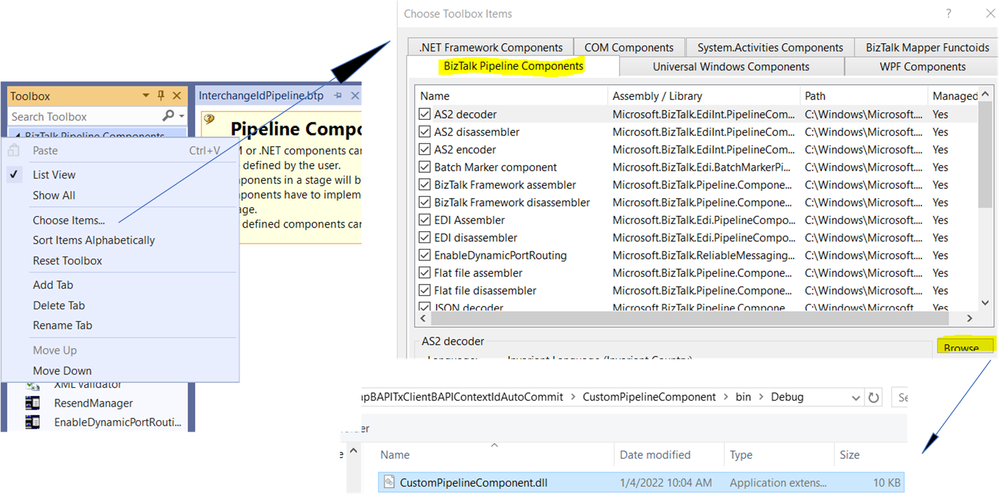Click Move Down in context menu
999x494 pixels.
(62, 370)
